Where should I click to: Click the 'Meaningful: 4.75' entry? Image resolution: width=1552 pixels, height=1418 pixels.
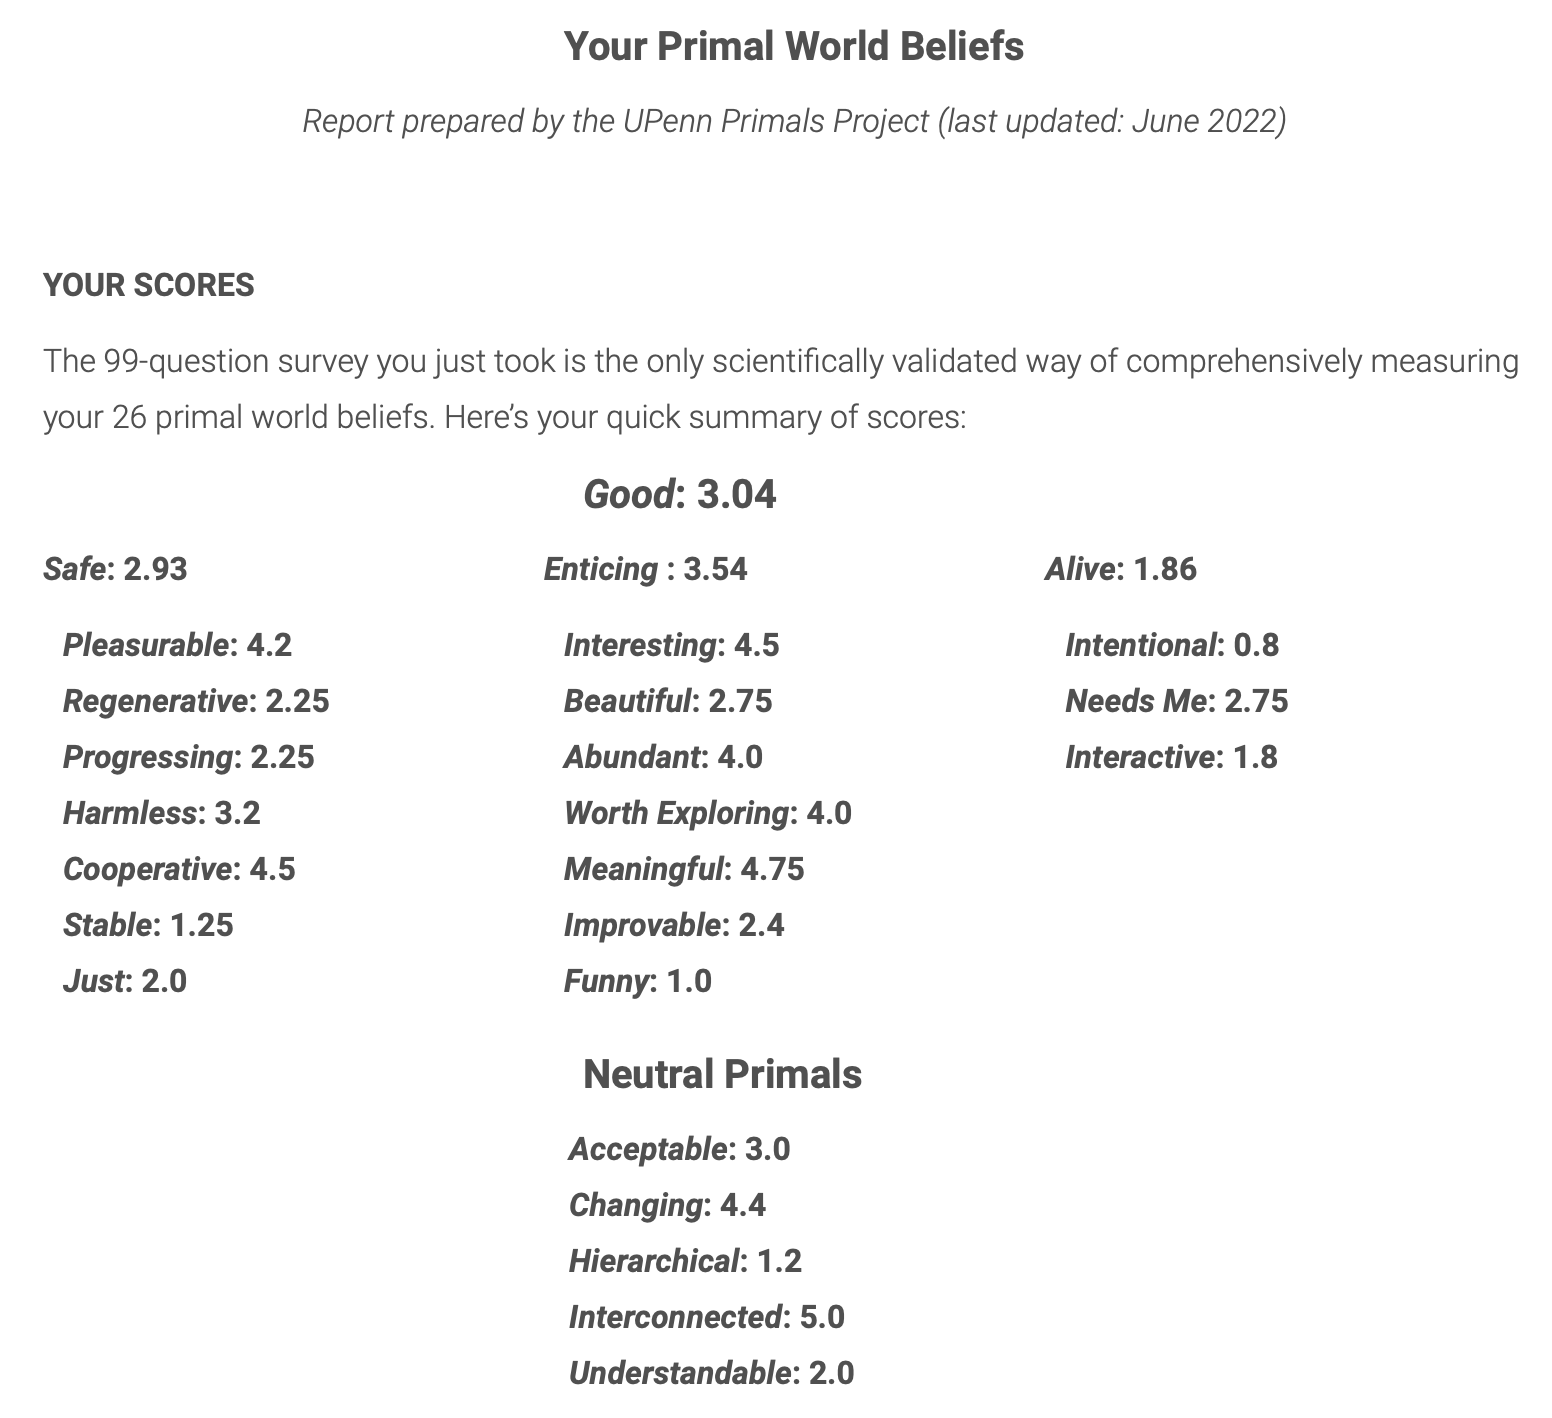click(684, 869)
